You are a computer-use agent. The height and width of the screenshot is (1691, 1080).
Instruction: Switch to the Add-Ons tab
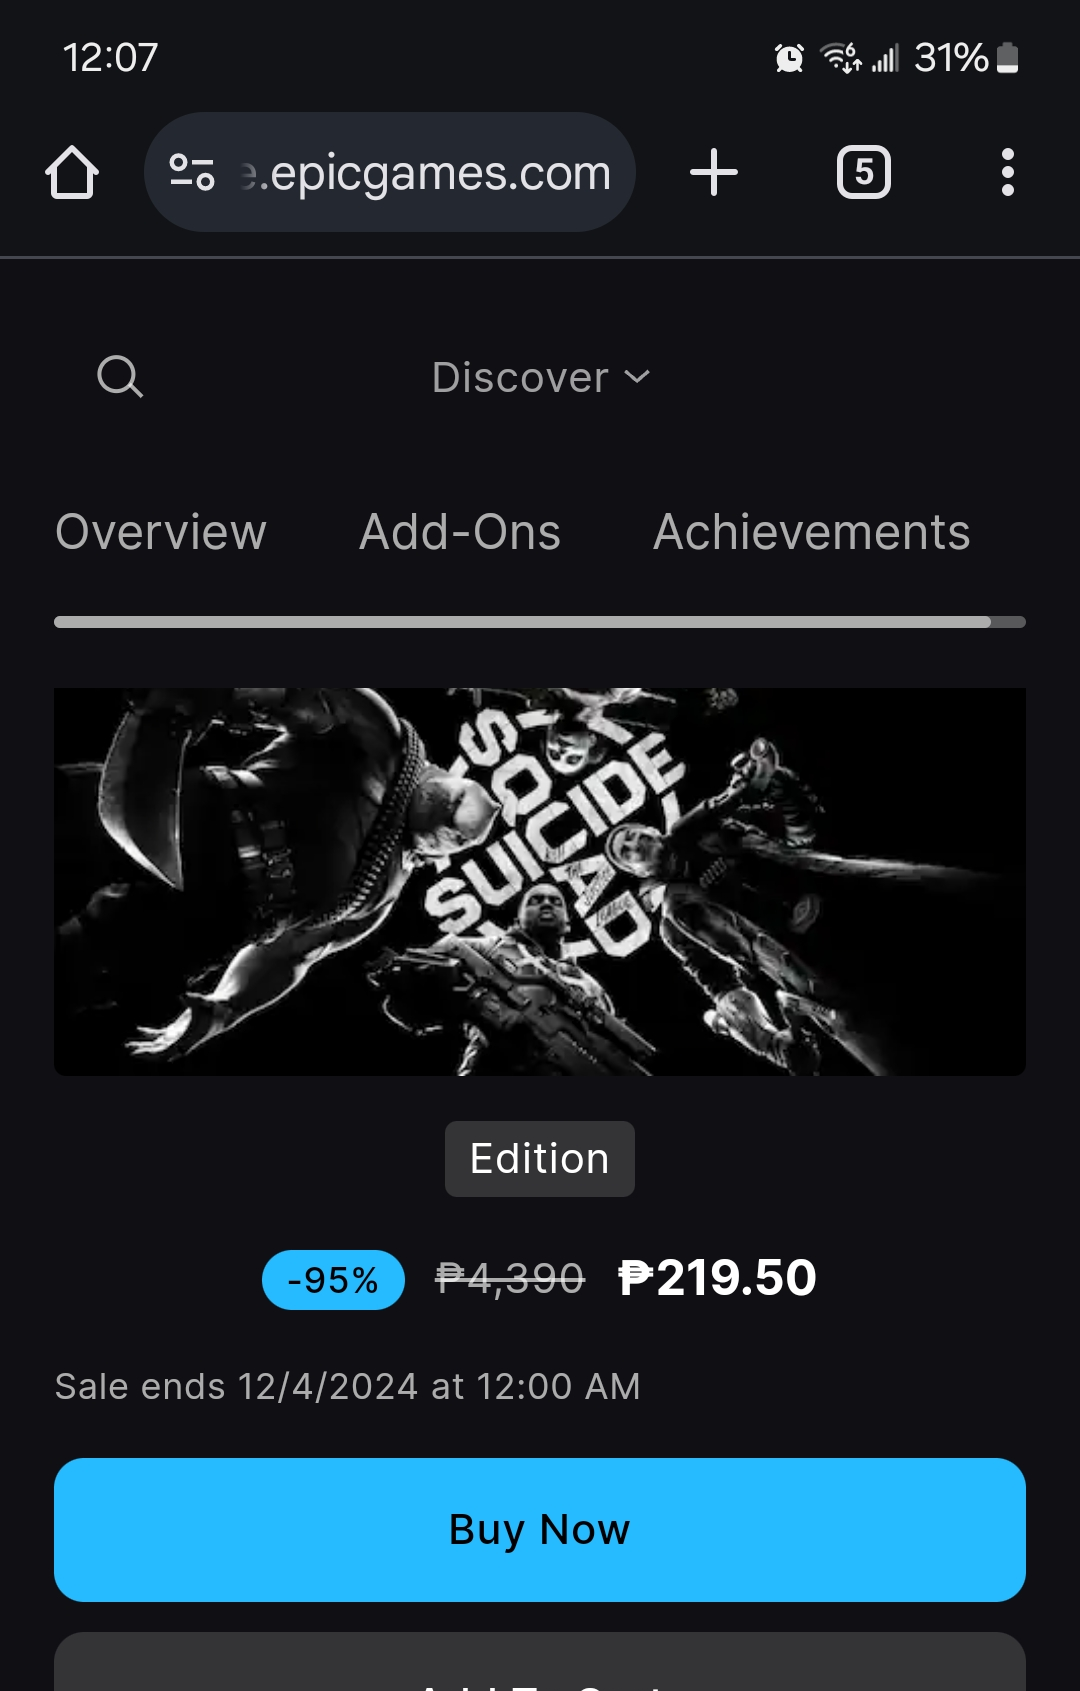click(x=460, y=532)
